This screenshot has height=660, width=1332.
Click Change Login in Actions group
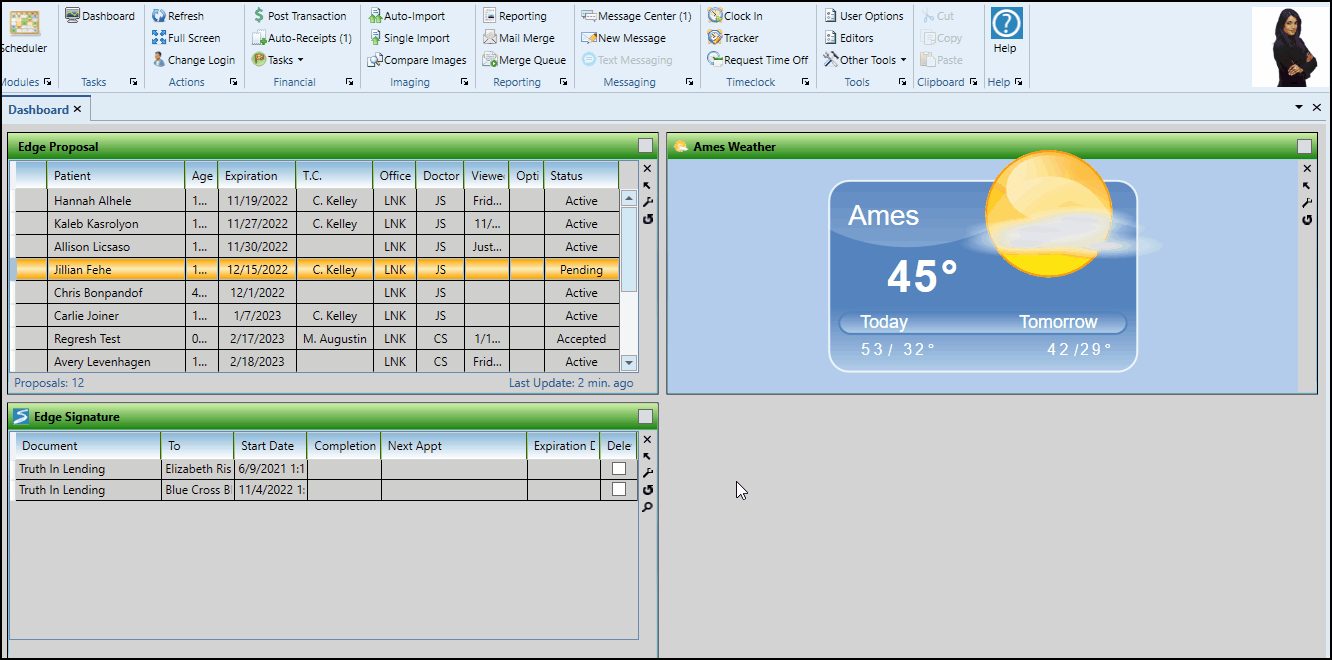[194, 60]
